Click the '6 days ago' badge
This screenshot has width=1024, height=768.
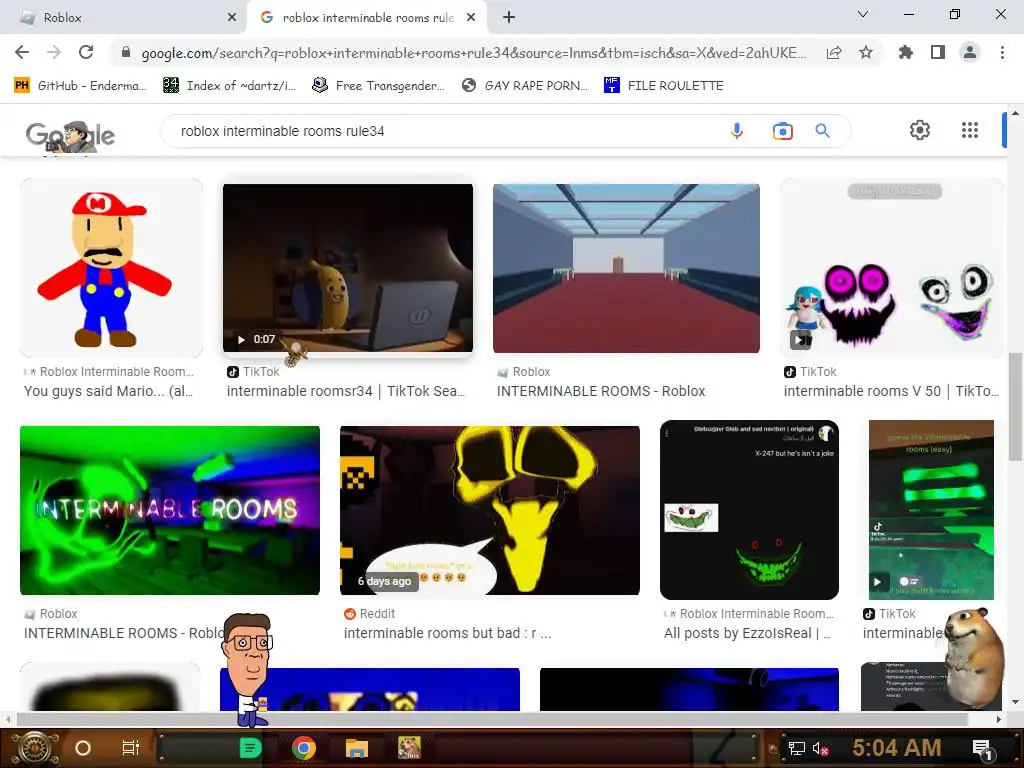(384, 581)
